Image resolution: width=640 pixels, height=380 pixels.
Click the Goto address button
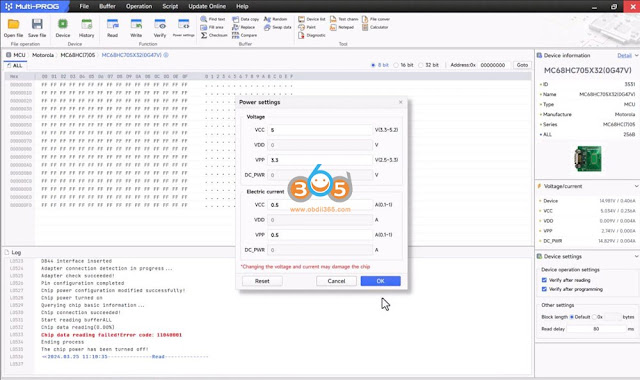point(522,65)
